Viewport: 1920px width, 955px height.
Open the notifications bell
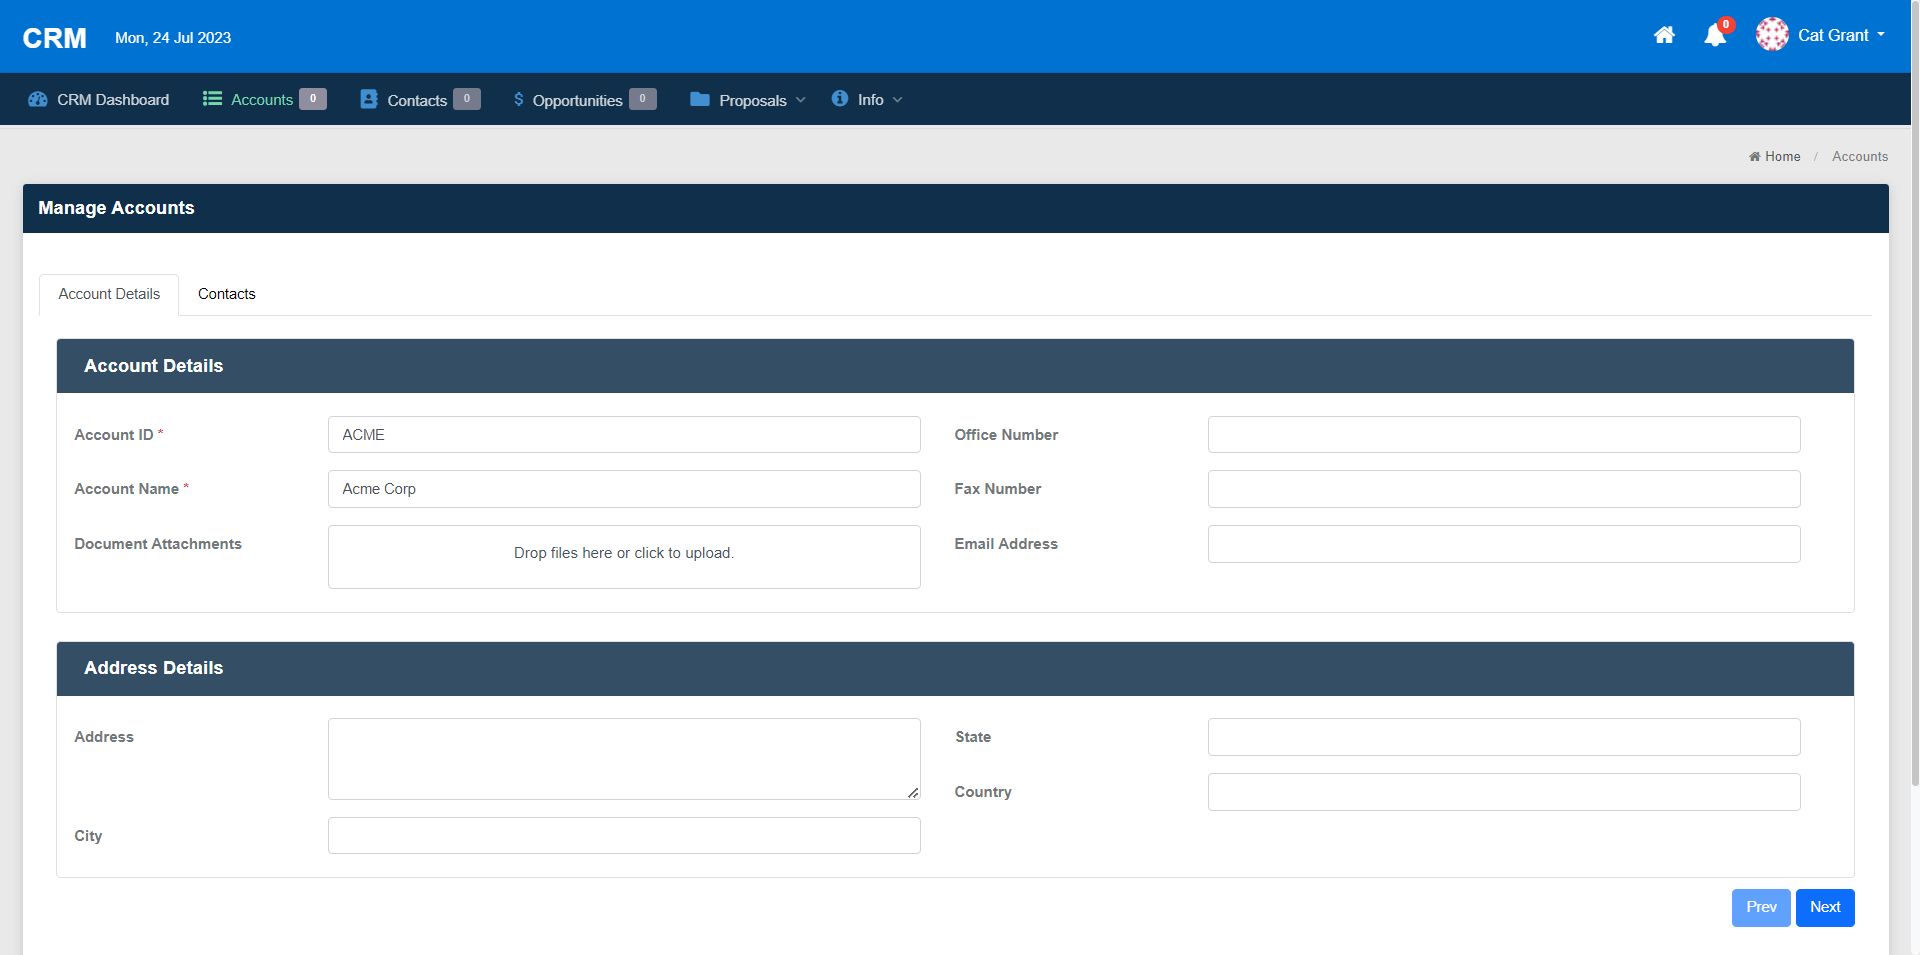[x=1715, y=35]
